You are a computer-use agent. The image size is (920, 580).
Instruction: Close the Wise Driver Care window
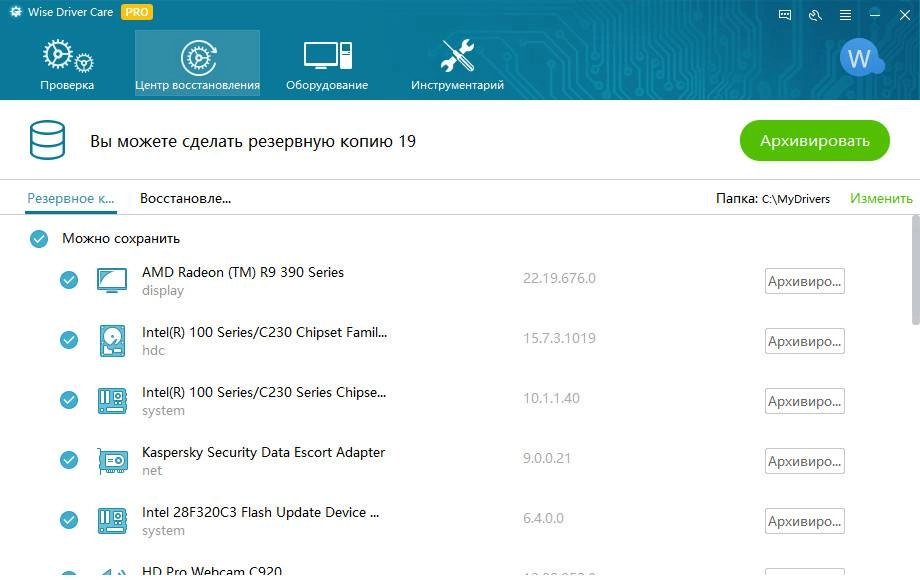(x=905, y=15)
